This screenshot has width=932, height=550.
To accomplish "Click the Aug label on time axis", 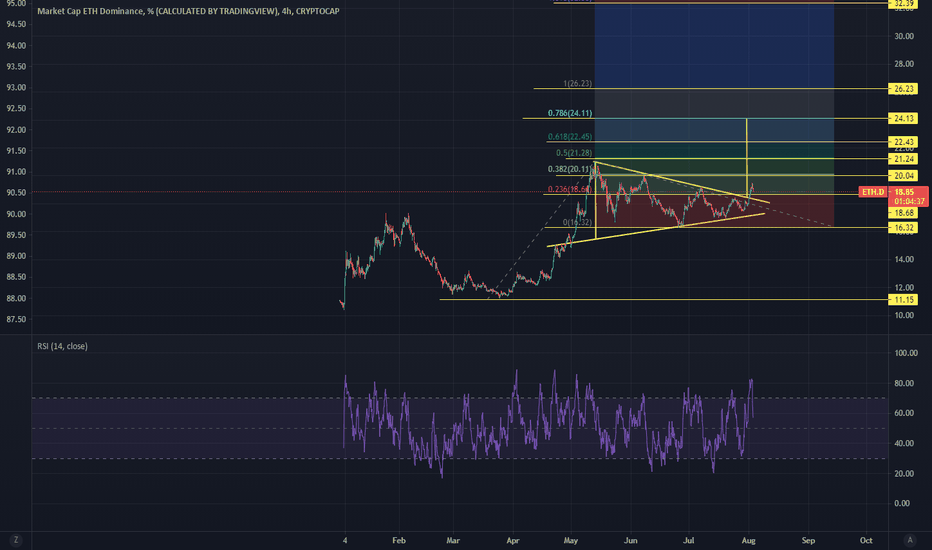I will click(x=748, y=540).
